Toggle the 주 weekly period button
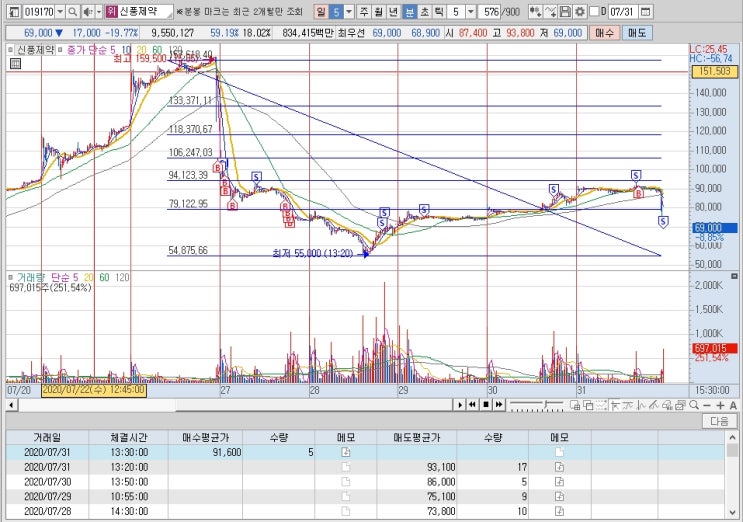This screenshot has height=522, width=743. click(x=363, y=12)
